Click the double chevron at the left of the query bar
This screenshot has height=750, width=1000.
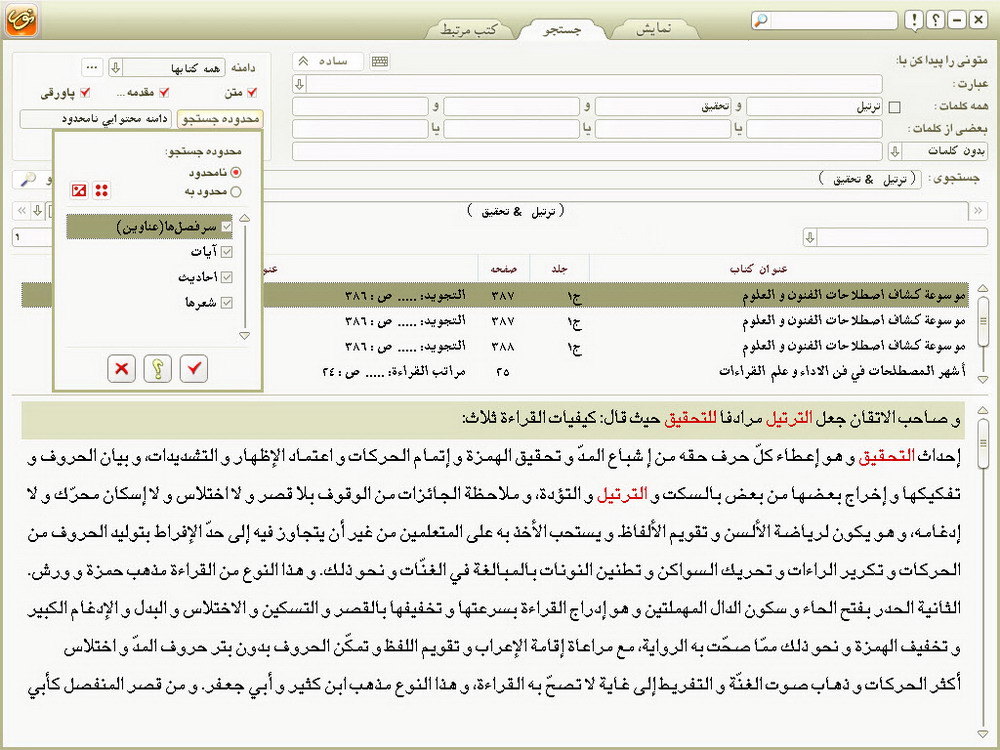pos(22,210)
